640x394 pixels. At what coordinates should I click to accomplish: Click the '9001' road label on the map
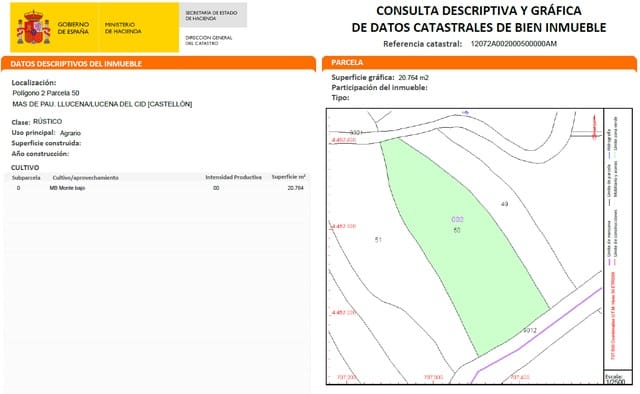pos(357,132)
